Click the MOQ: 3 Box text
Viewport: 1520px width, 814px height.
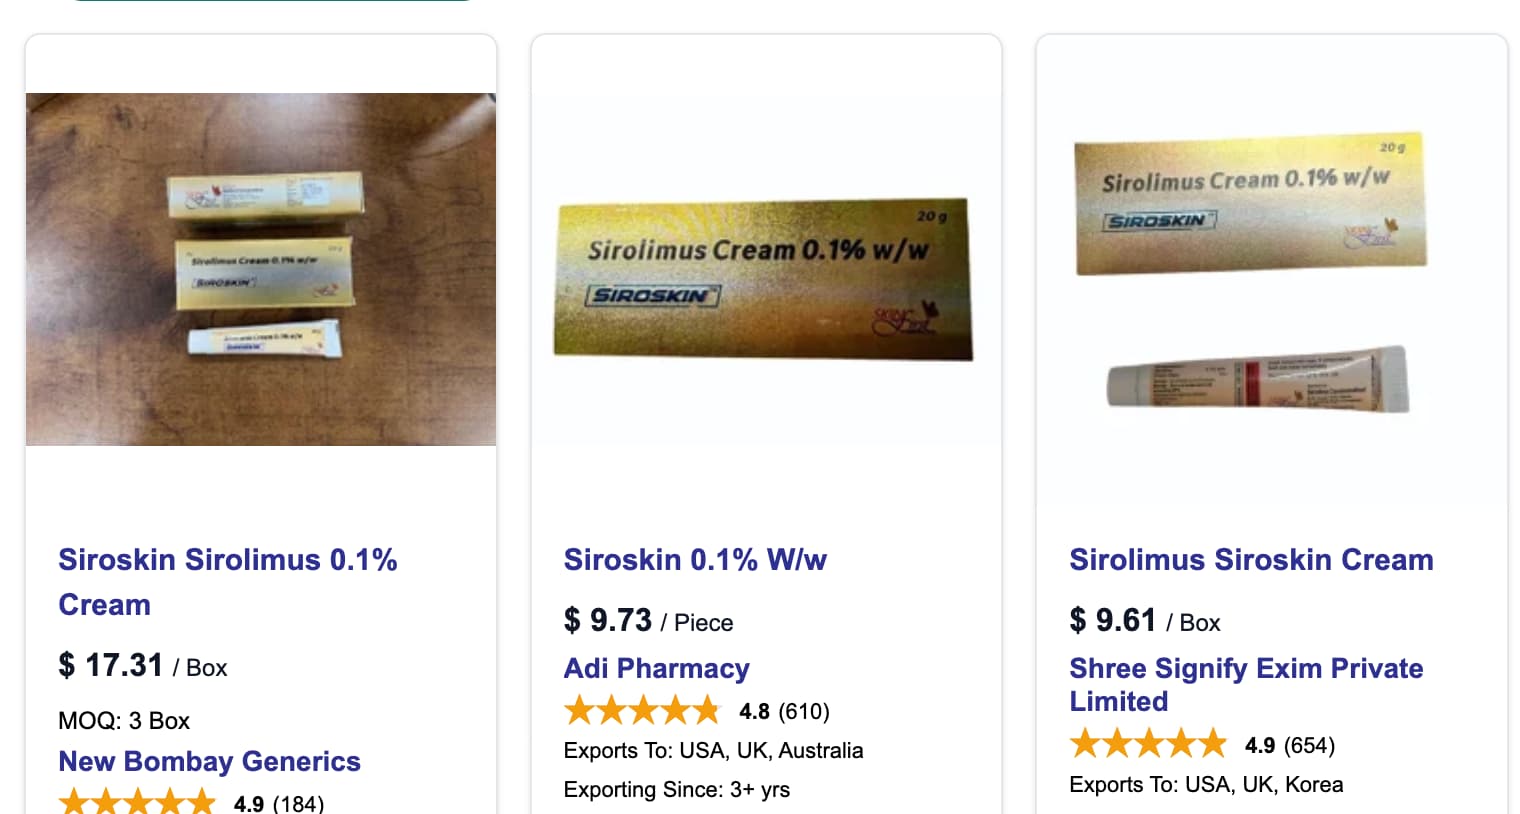click(124, 721)
